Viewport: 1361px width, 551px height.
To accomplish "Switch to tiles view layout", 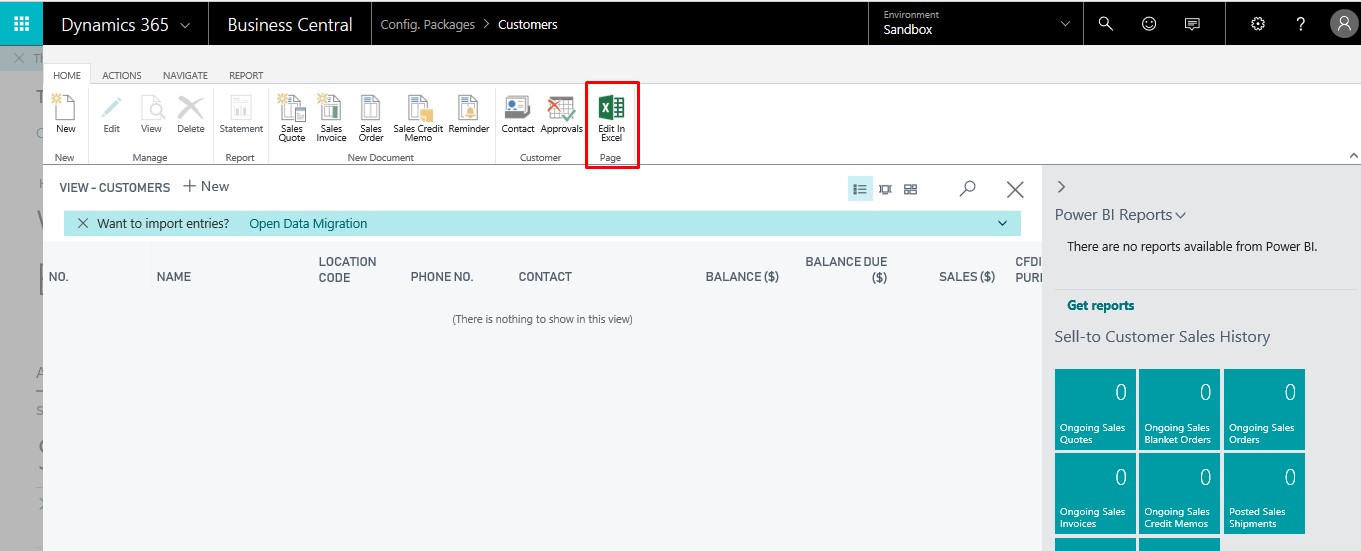I will [x=910, y=189].
